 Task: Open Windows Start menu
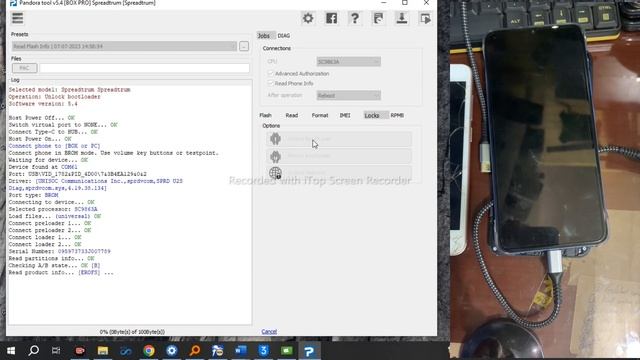[x=11, y=351]
